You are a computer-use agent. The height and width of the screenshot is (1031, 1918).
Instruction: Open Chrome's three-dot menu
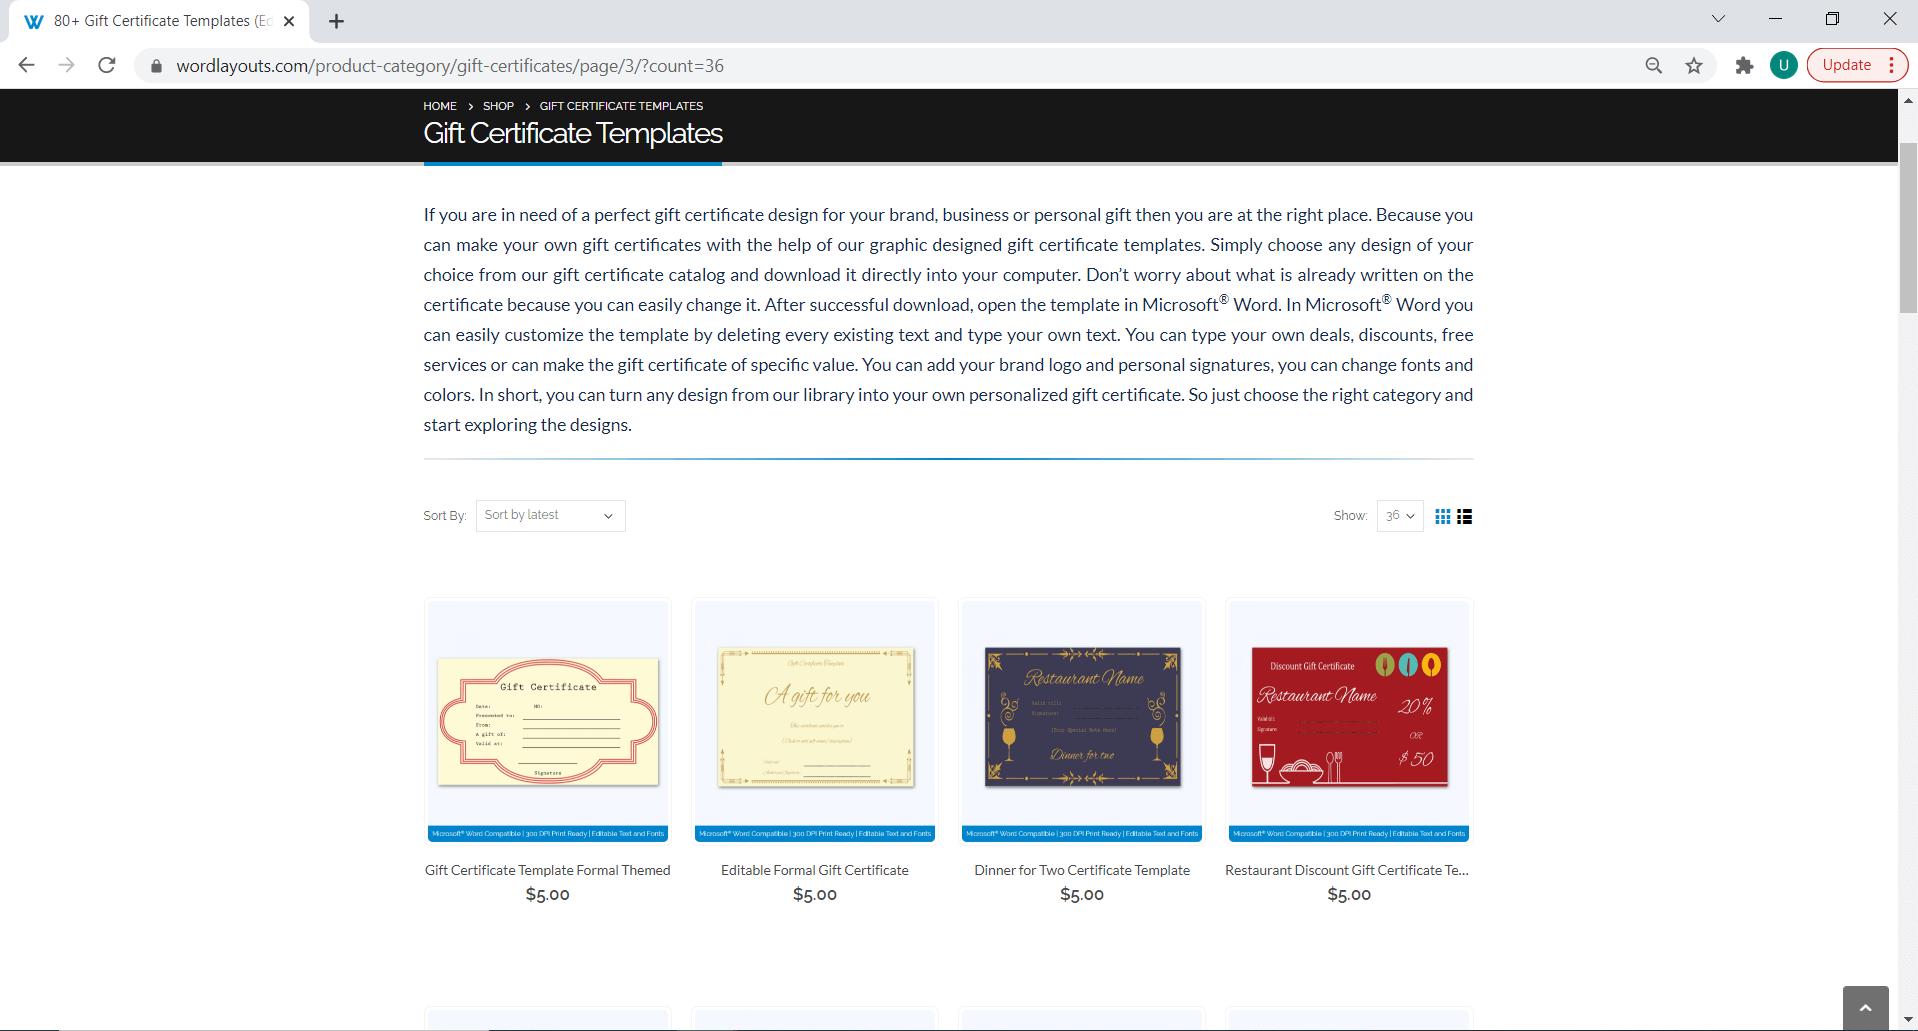[x=1892, y=65]
